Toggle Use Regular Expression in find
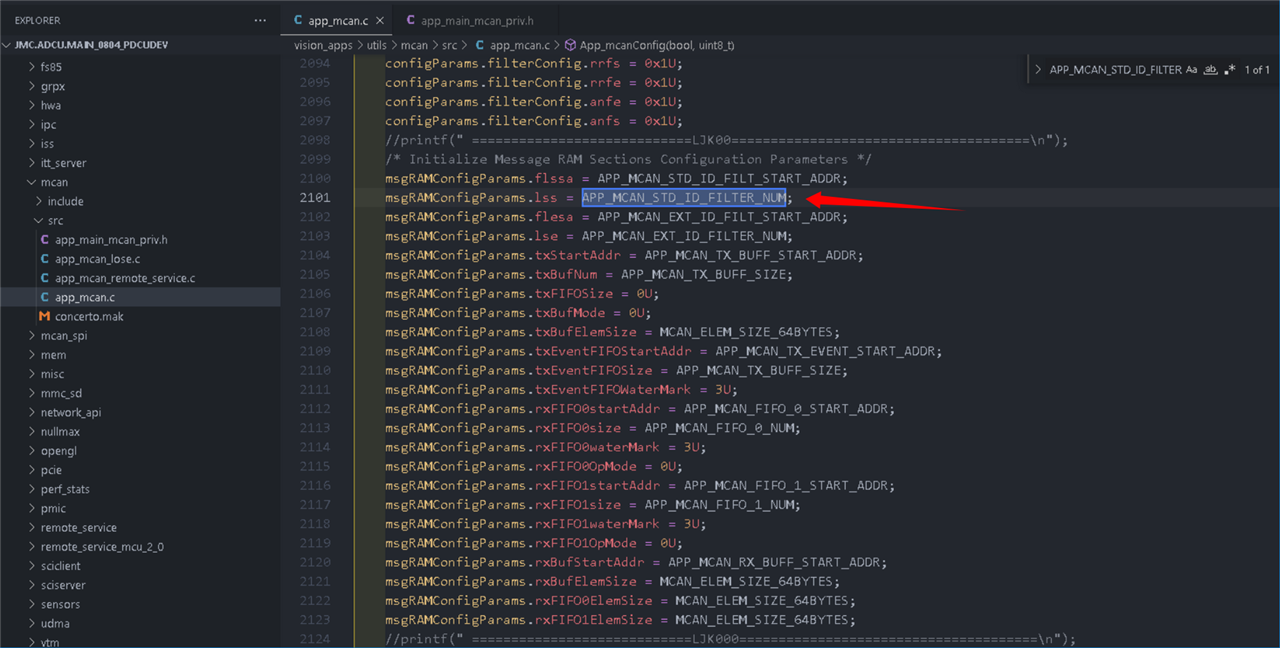The image size is (1280, 648). pyautogui.click(x=1230, y=70)
